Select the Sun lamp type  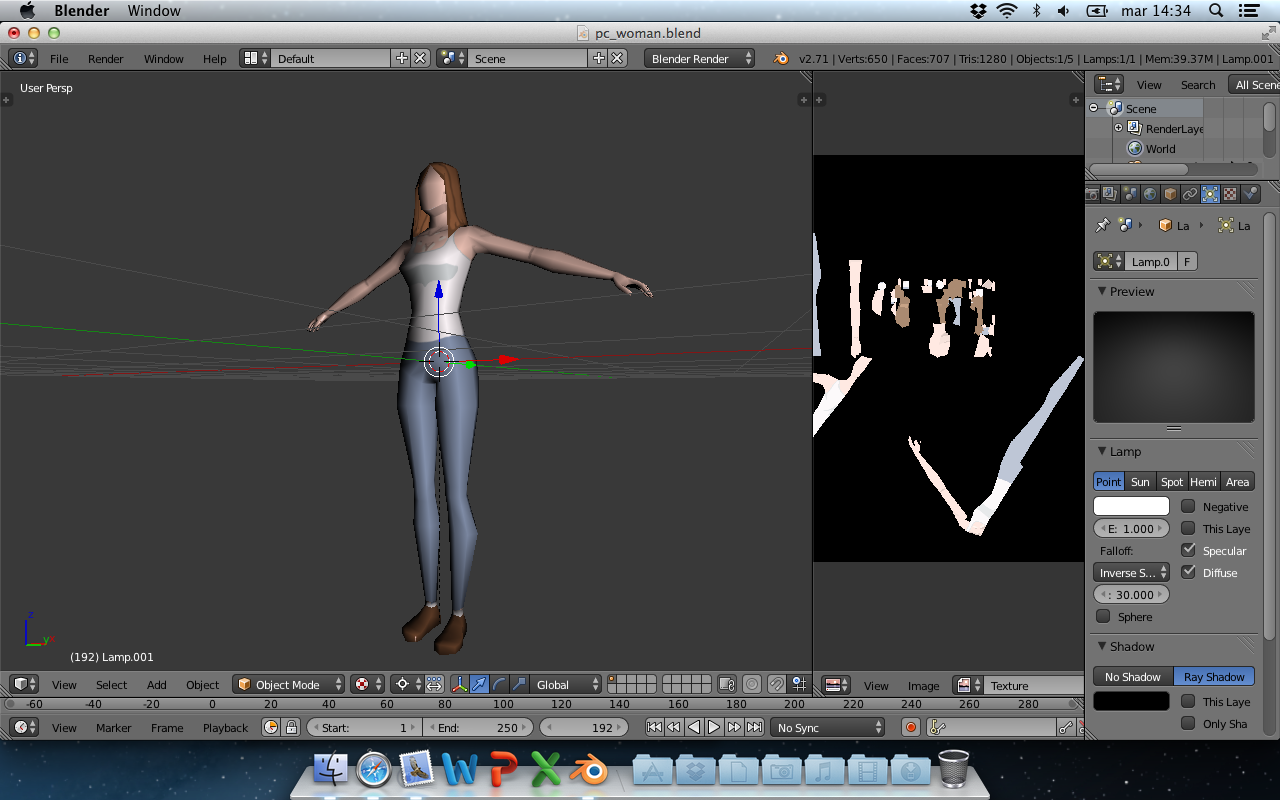[1140, 482]
